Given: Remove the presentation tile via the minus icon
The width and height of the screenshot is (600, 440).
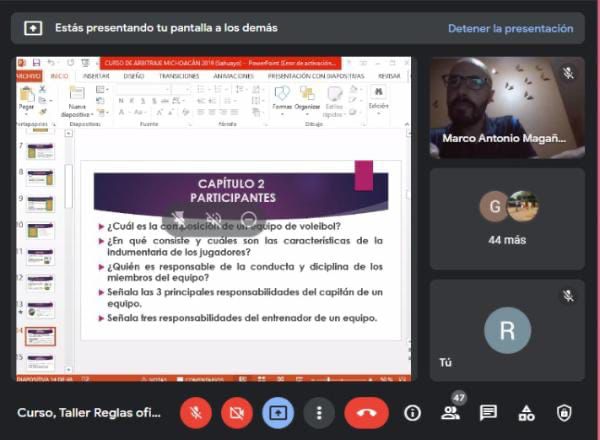Looking at the screenshot, I should [x=248, y=218].
